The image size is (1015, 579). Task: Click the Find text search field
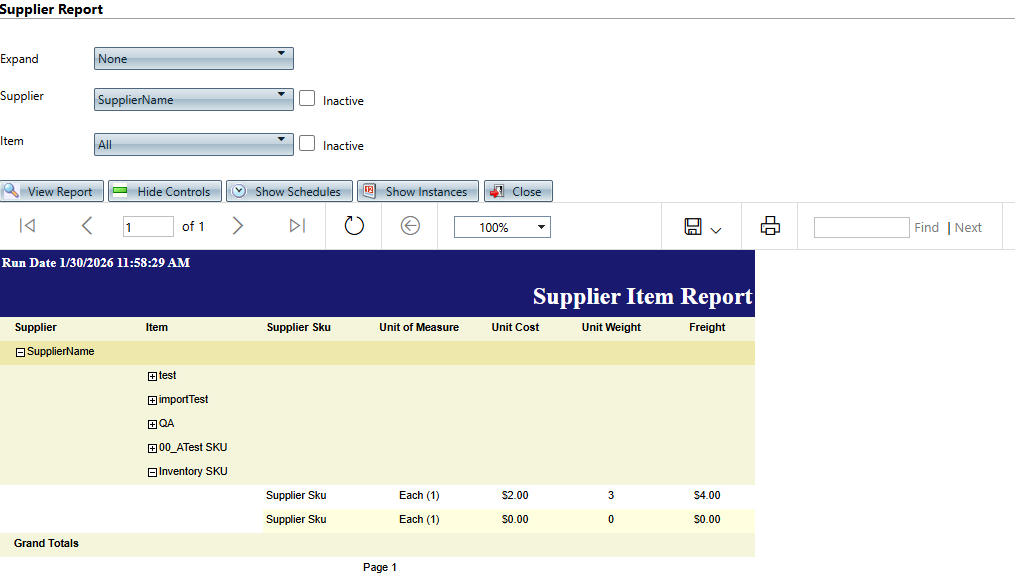pos(861,227)
